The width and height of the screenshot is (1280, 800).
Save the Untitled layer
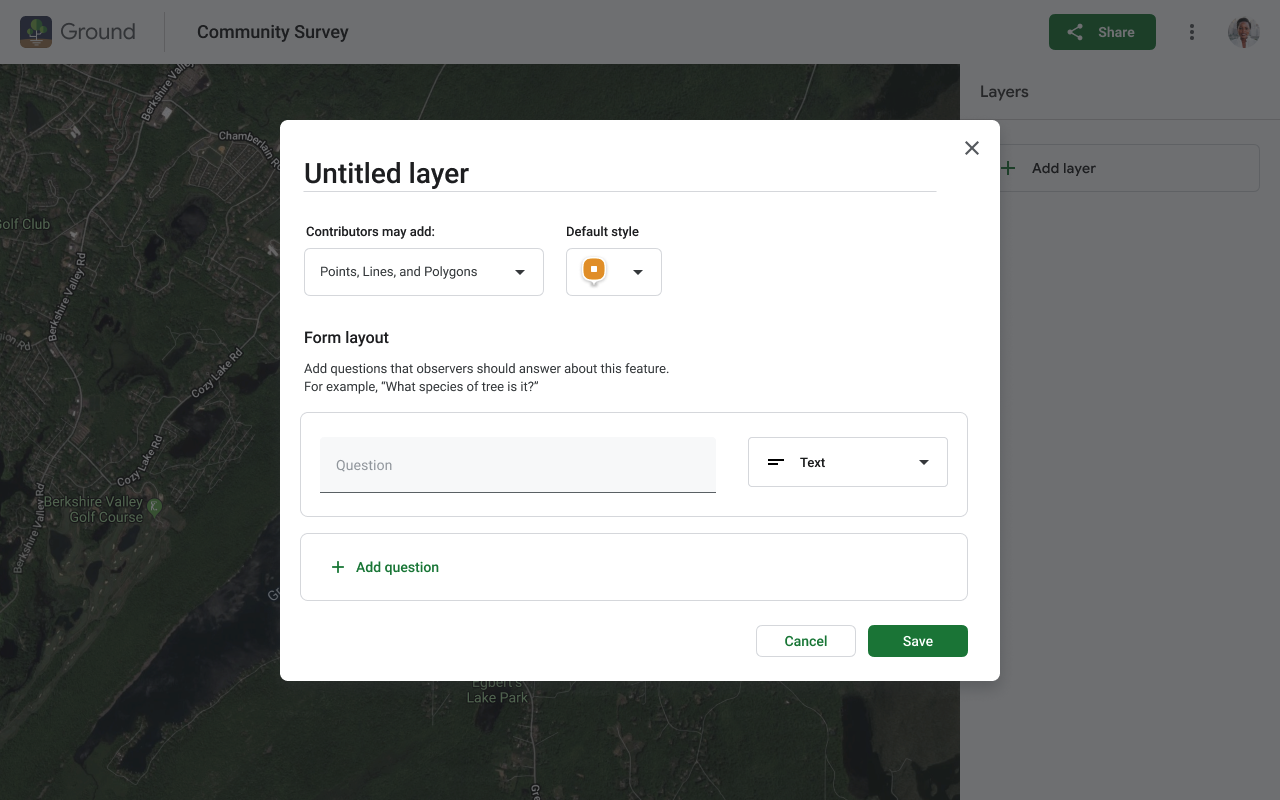pyautogui.click(x=917, y=640)
